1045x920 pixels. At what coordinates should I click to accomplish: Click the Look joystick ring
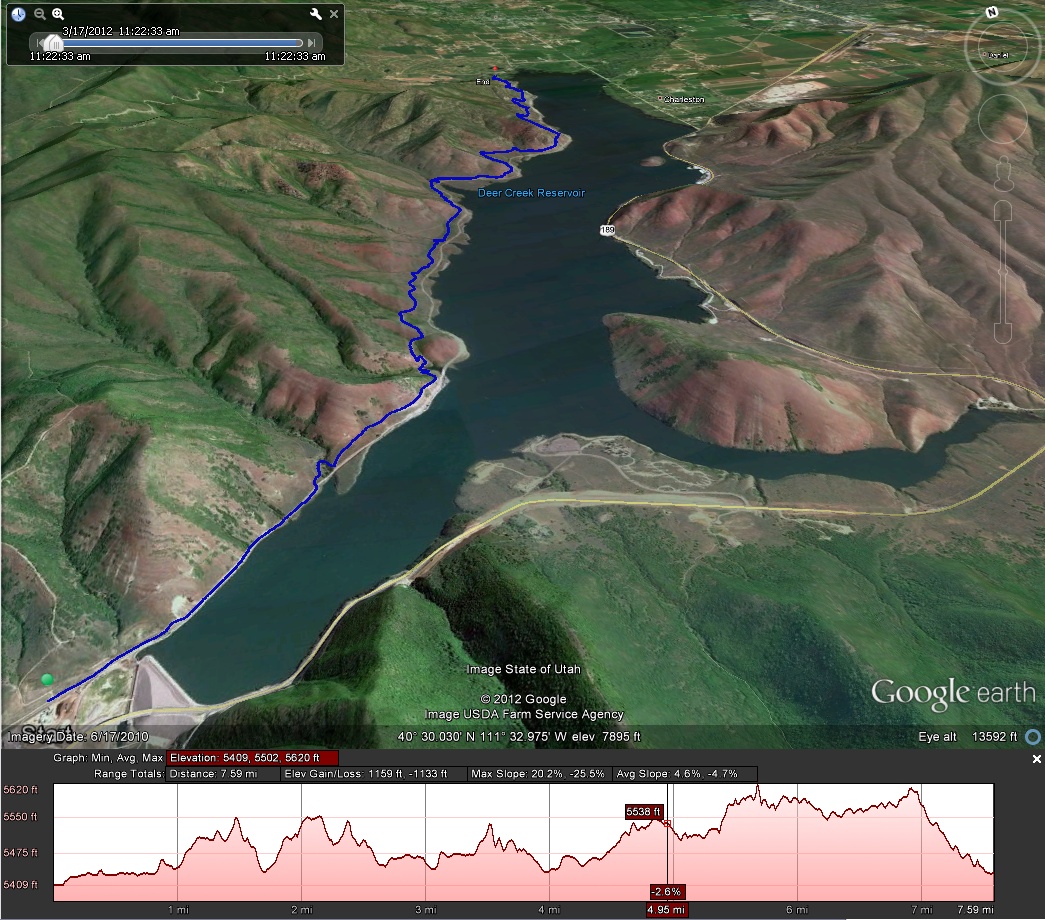pyautogui.click(x=1002, y=48)
